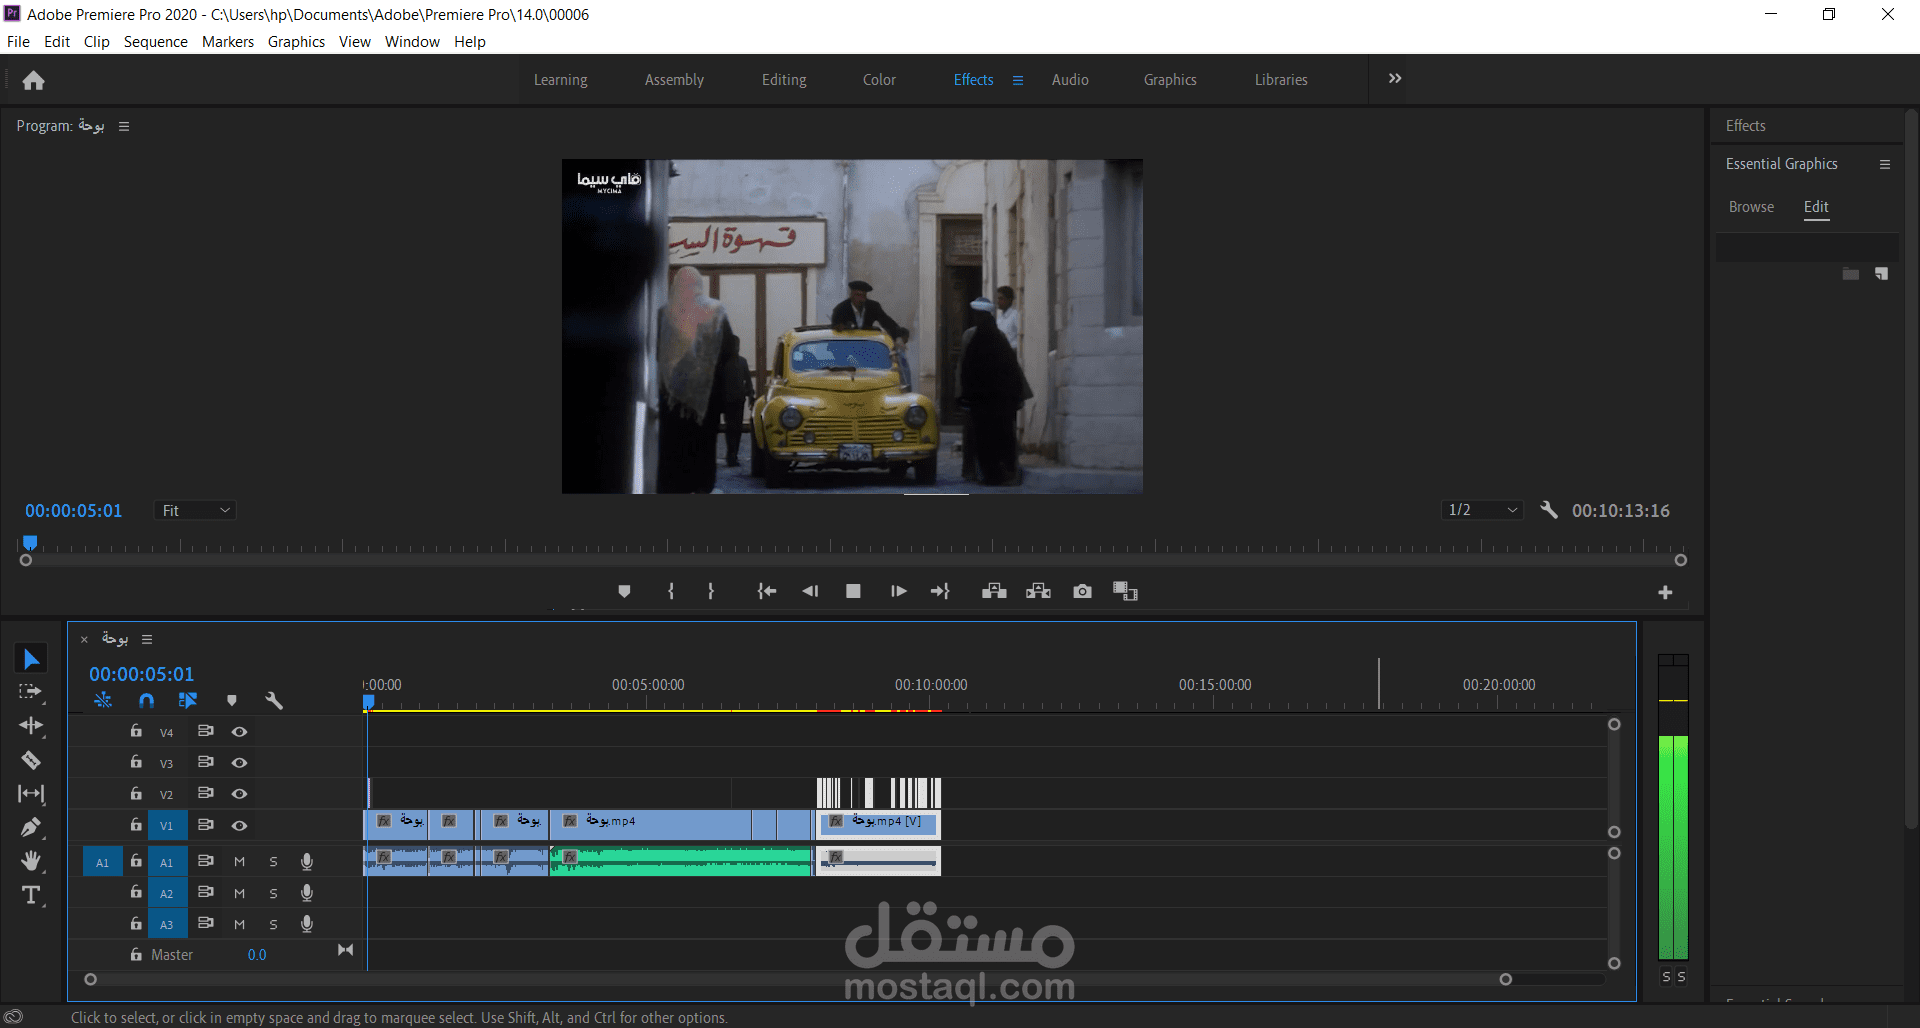Open the Sequence menu
This screenshot has height=1028, width=1920.
coord(156,41)
